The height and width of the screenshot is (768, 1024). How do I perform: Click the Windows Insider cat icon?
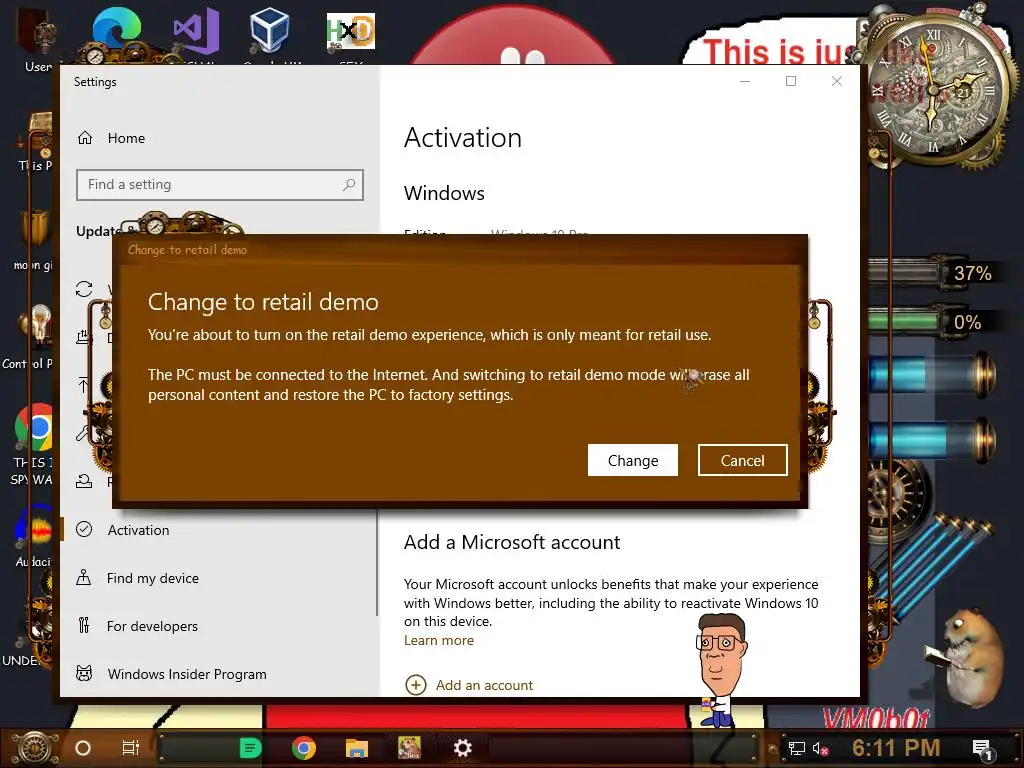(84, 673)
